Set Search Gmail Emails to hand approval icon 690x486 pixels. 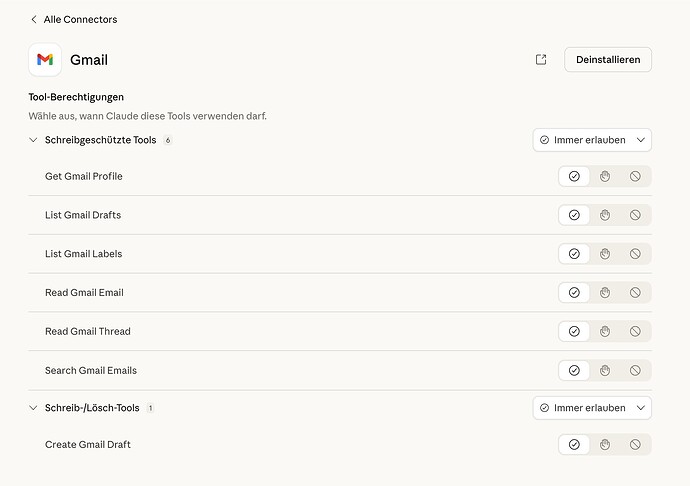(x=605, y=371)
